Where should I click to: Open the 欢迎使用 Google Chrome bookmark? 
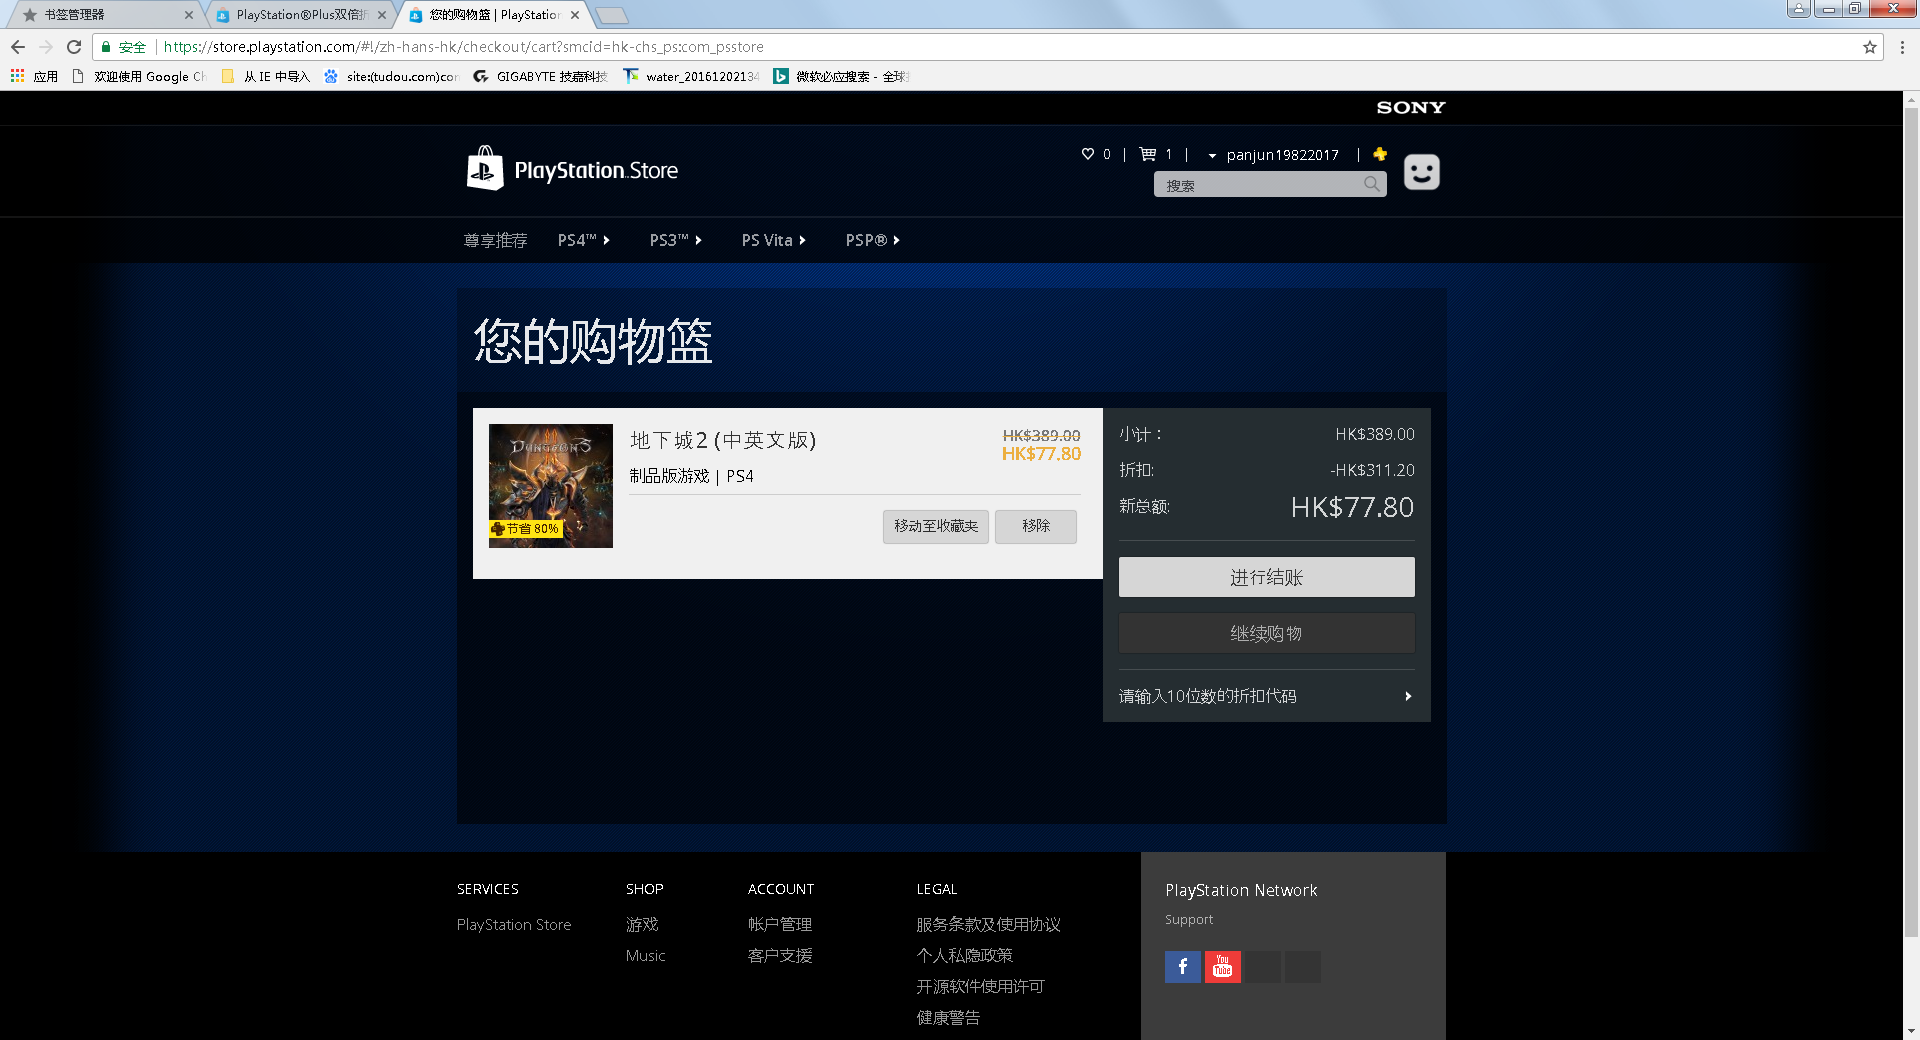pos(139,76)
